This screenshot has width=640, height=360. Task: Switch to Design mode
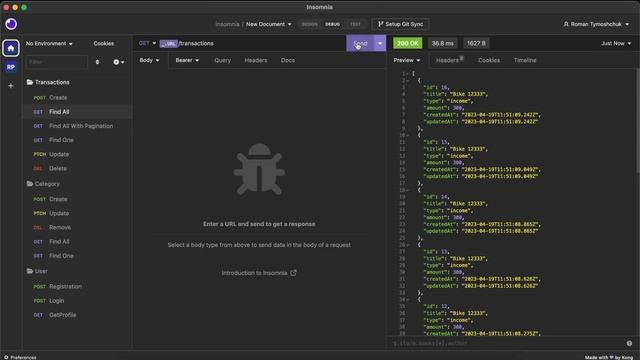click(309, 24)
